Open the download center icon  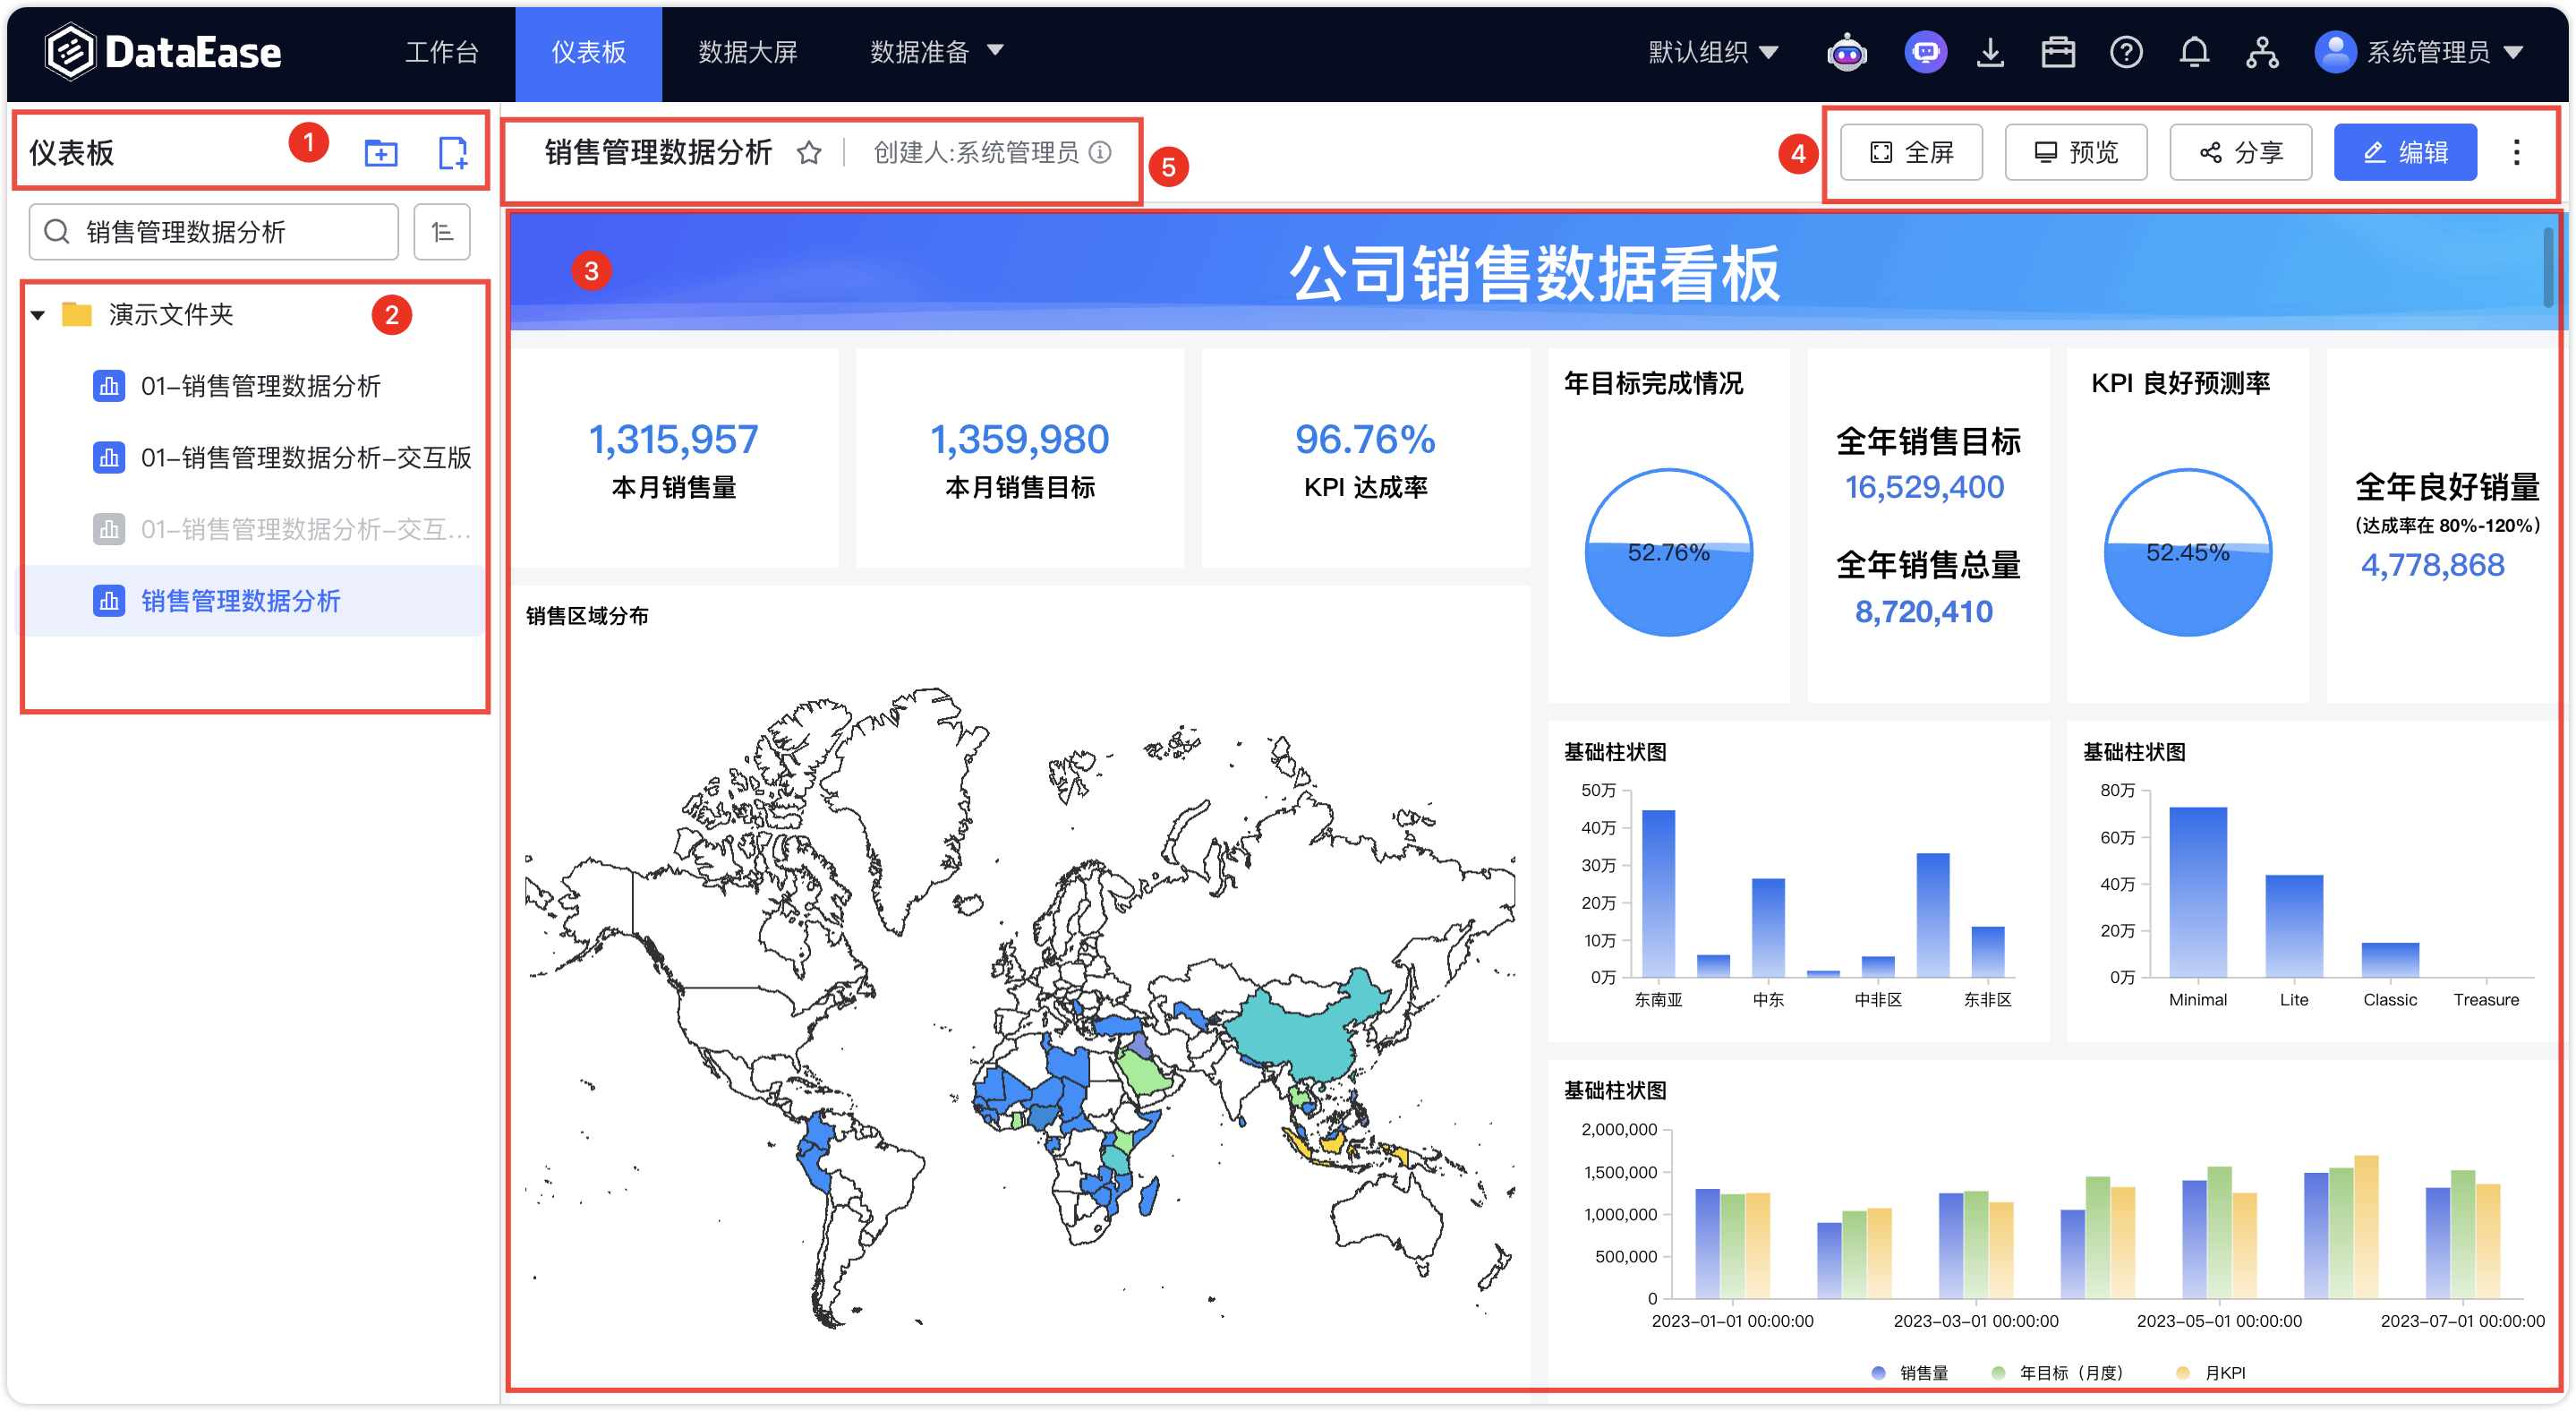coord(1990,52)
